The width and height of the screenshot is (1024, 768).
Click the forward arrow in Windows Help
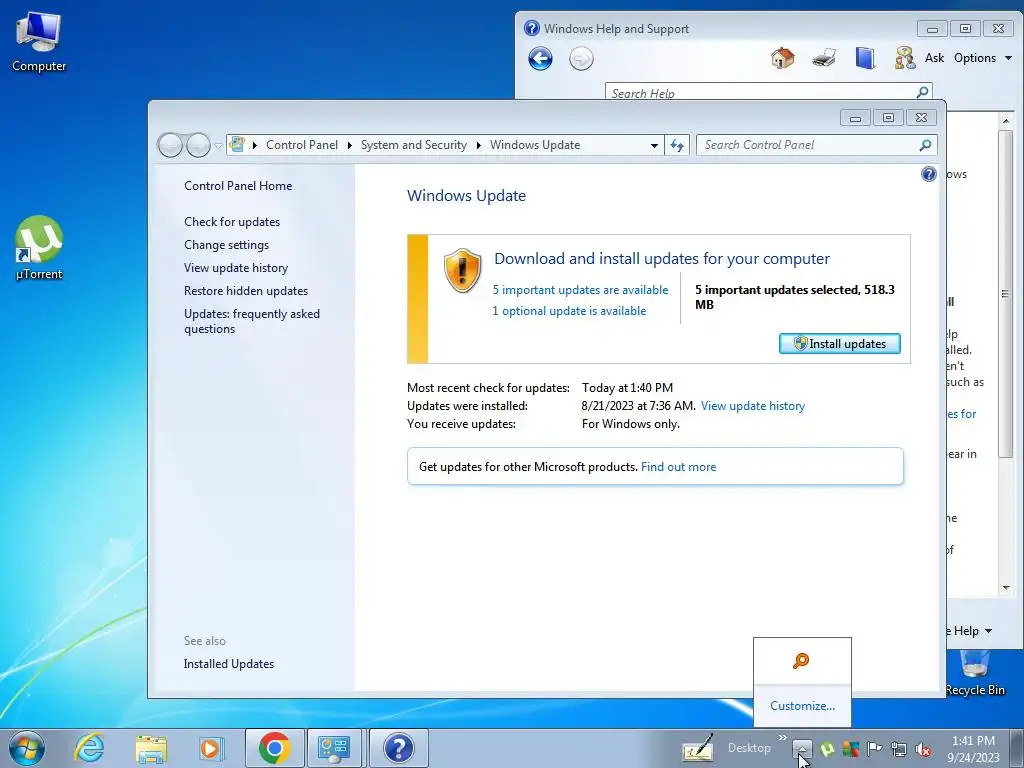click(581, 59)
